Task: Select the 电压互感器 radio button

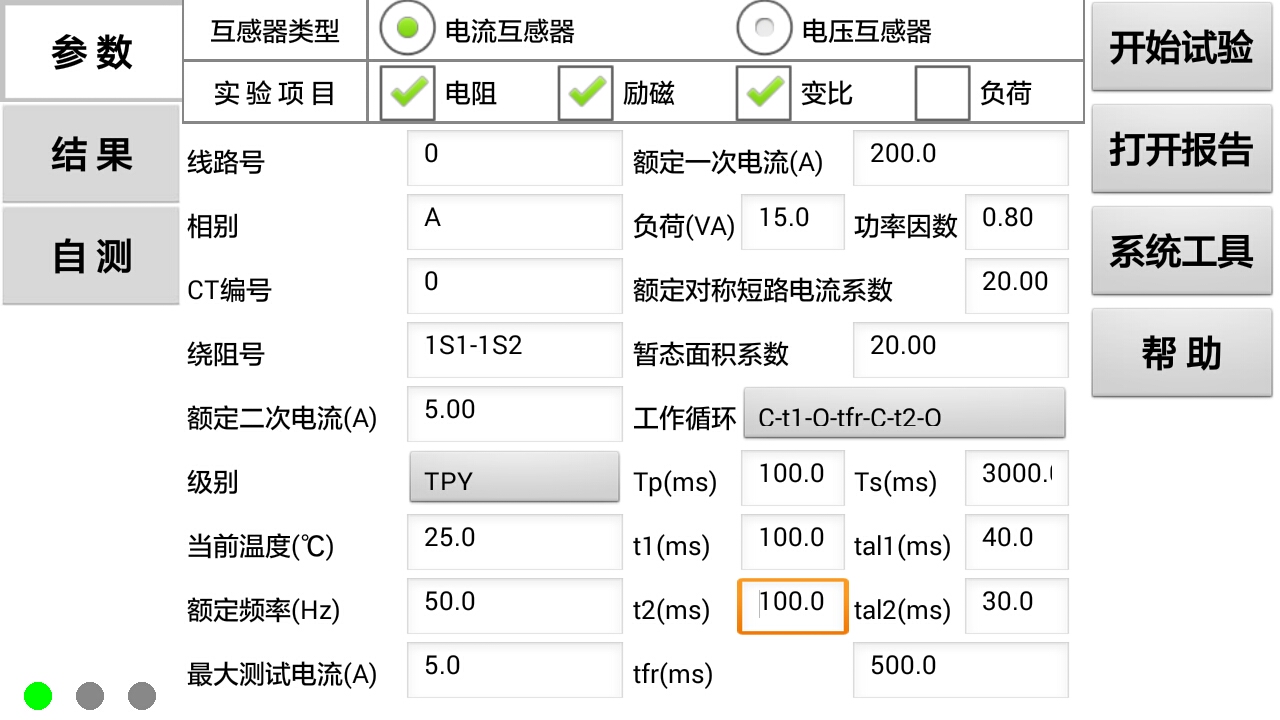Action: click(x=764, y=30)
